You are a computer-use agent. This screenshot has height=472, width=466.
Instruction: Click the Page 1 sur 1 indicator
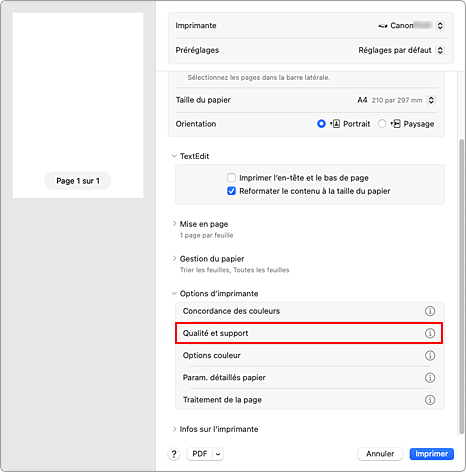pos(78,181)
